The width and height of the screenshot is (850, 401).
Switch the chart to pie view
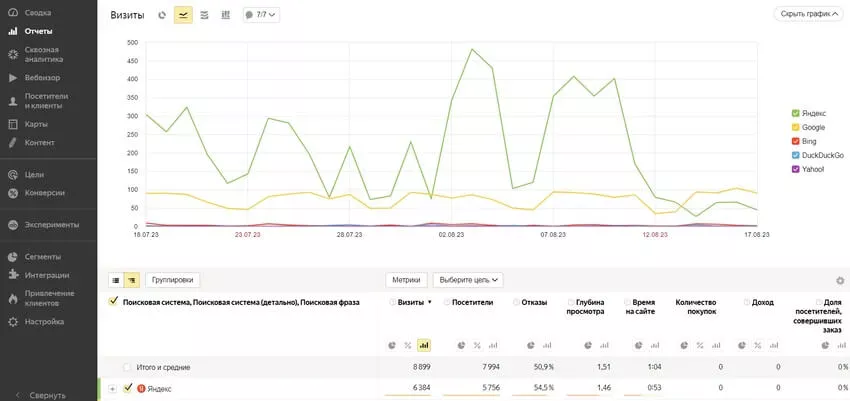162,15
